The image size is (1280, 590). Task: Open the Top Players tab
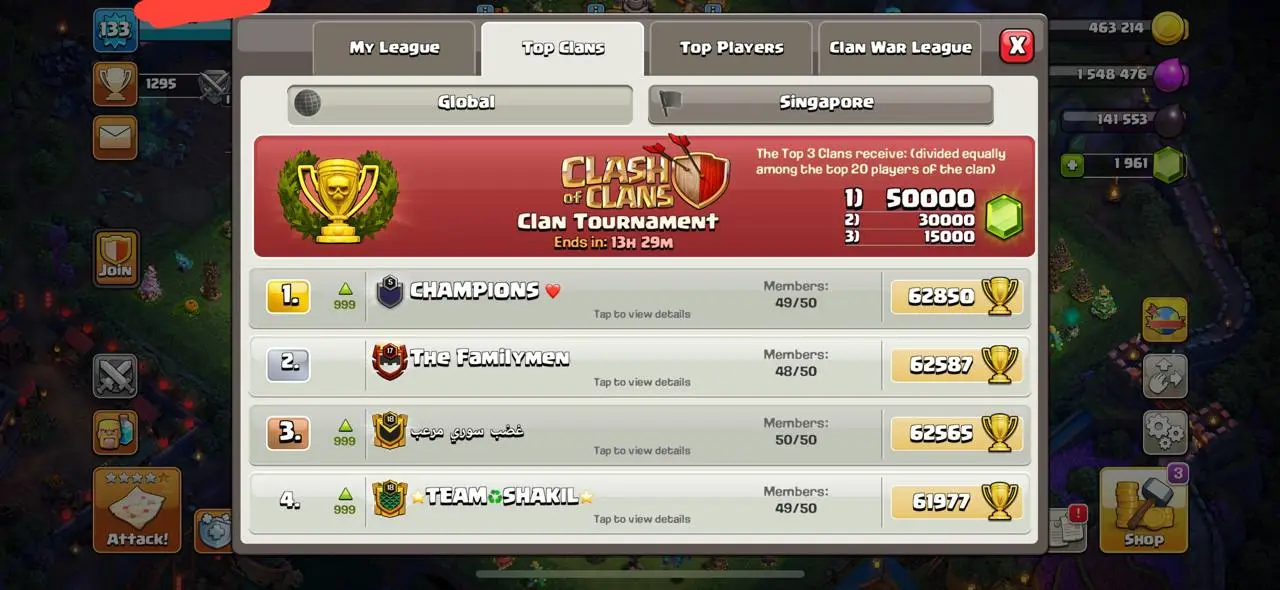[x=732, y=48]
